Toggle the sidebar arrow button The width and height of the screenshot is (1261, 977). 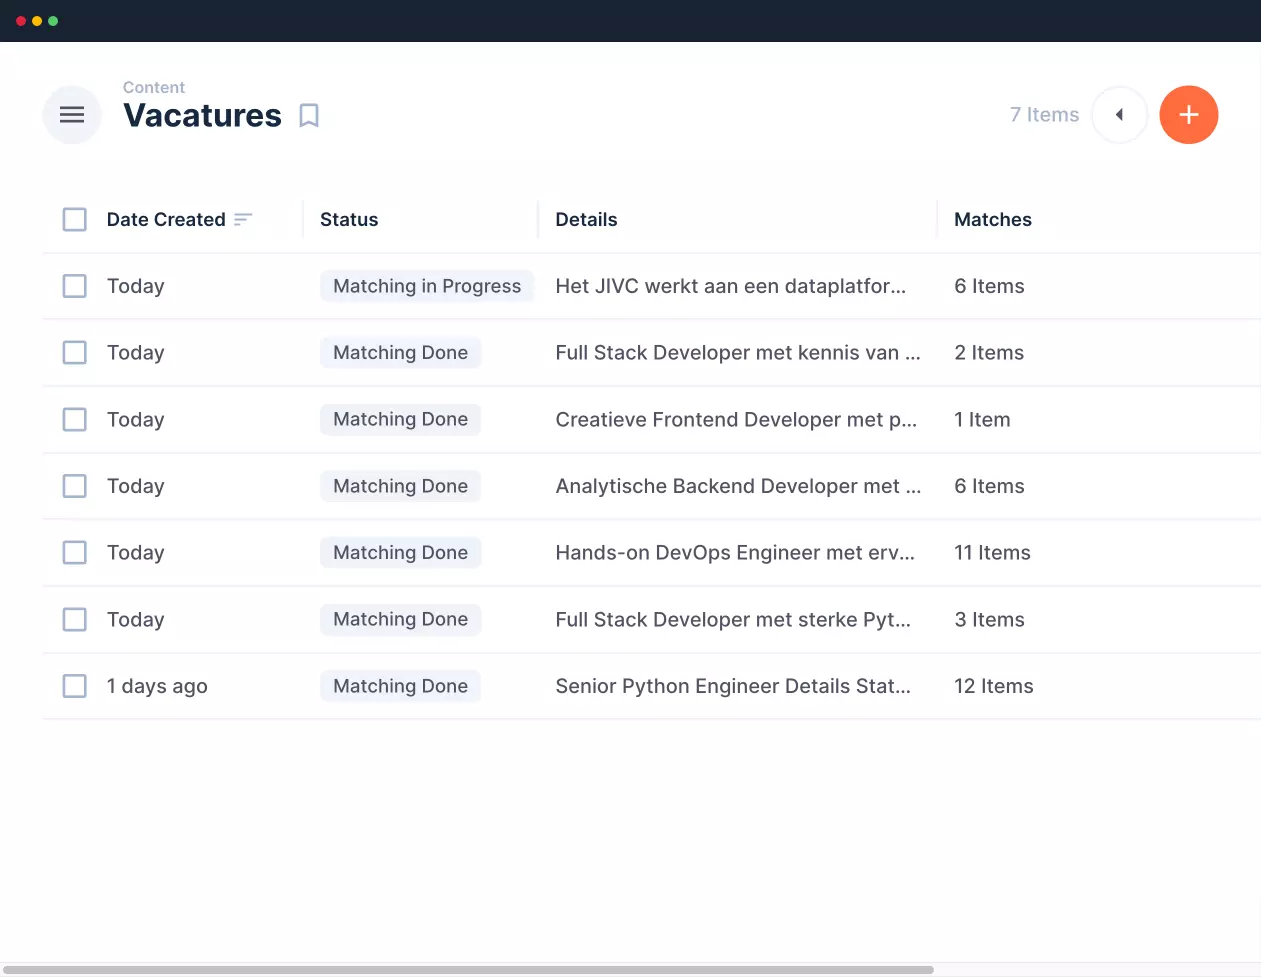tap(1119, 115)
